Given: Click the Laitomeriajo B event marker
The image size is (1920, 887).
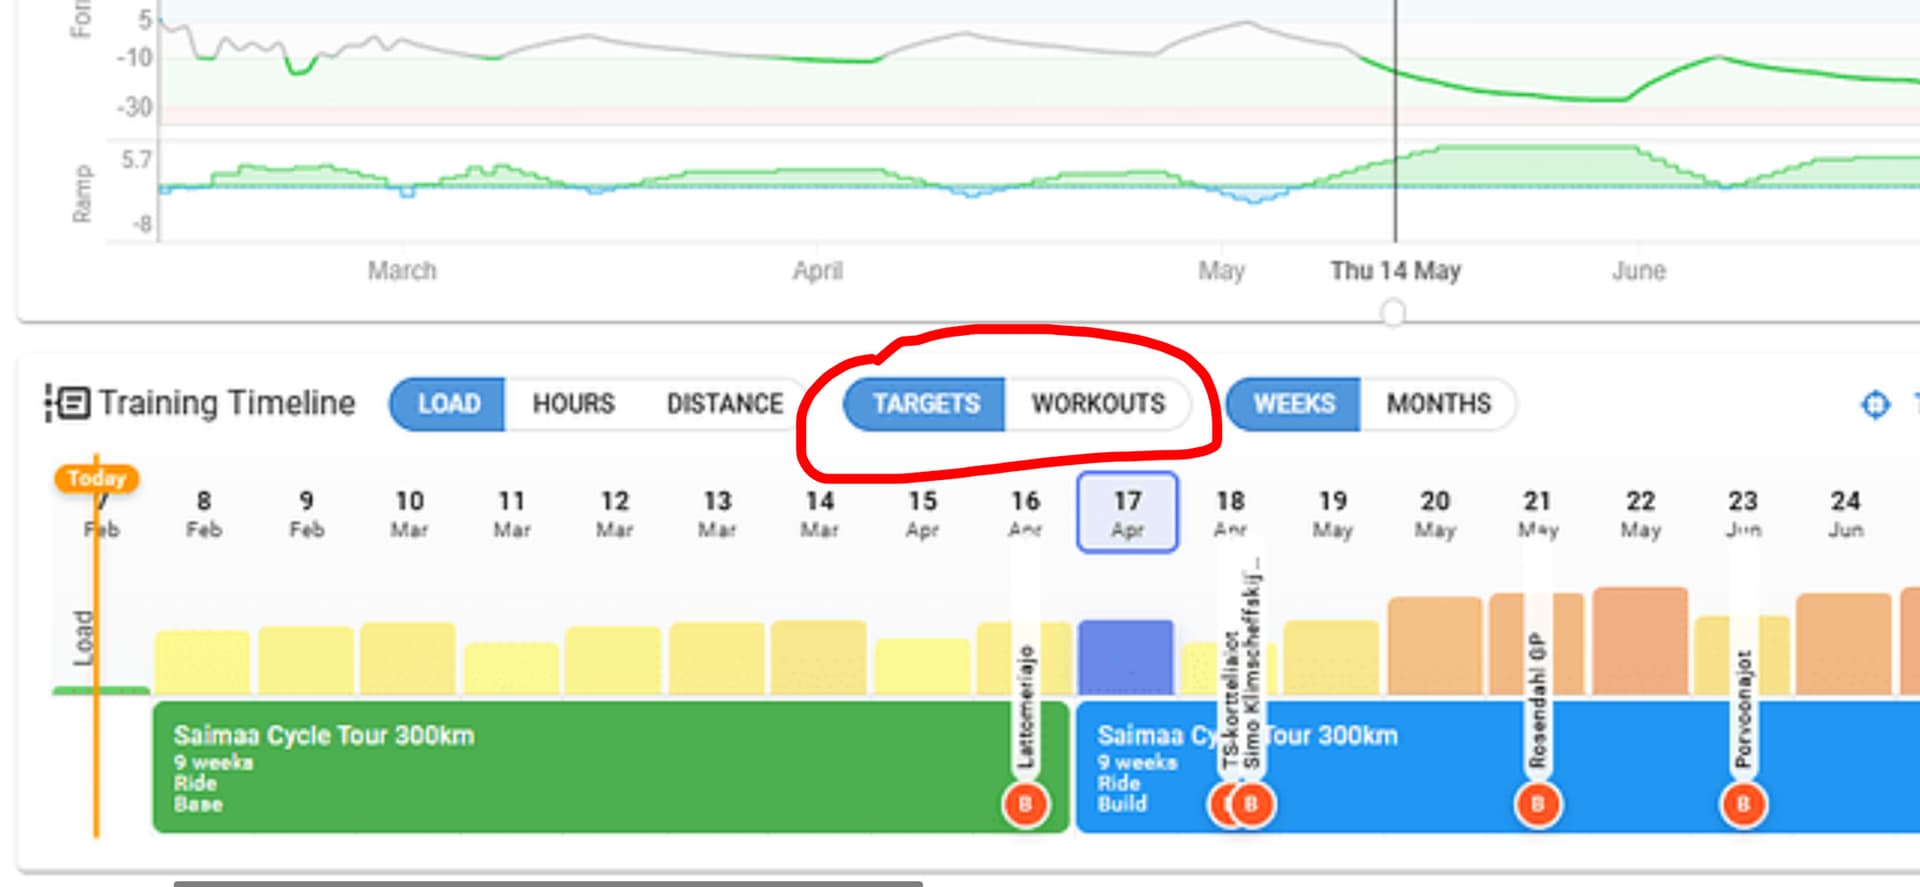Looking at the screenshot, I should (x=1025, y=804).
